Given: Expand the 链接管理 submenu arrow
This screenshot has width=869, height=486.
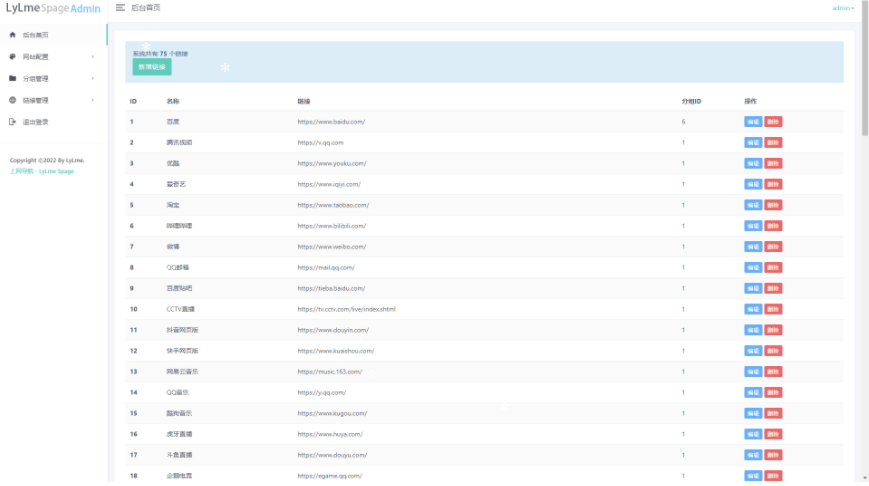Looking at the screenshot, I should [x=93, y=100].
